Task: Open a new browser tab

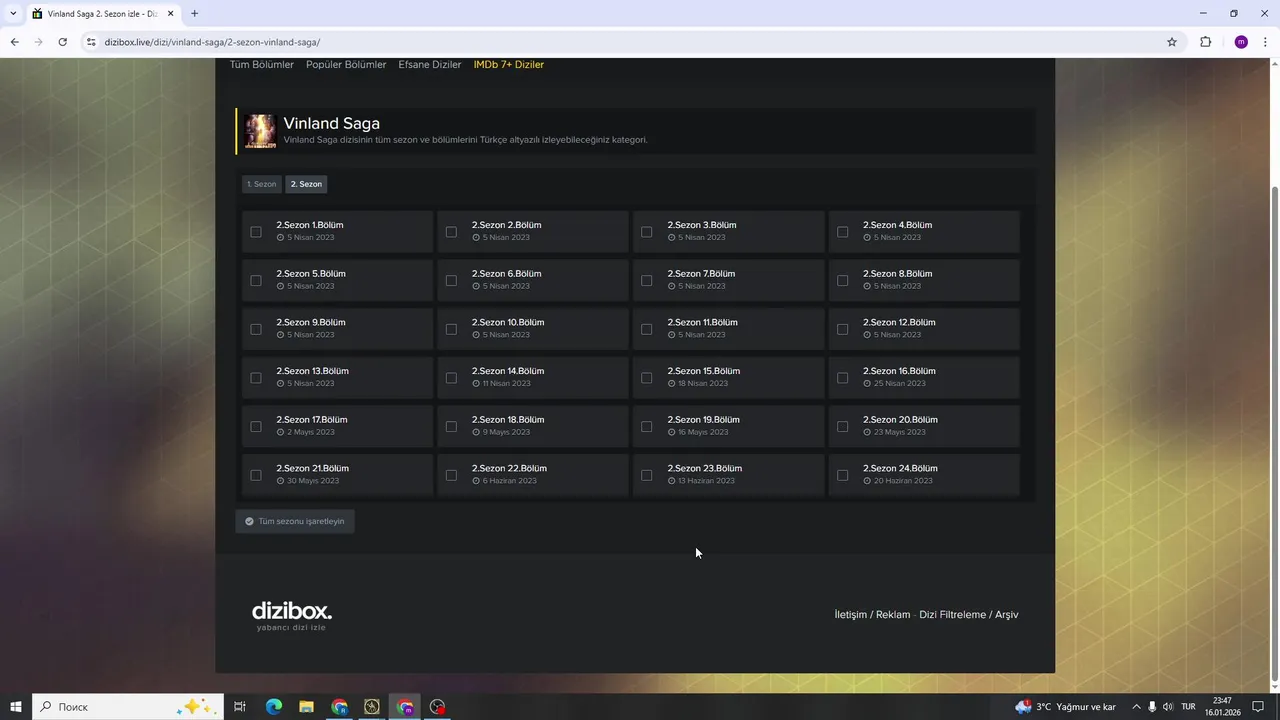Action: 194,14
